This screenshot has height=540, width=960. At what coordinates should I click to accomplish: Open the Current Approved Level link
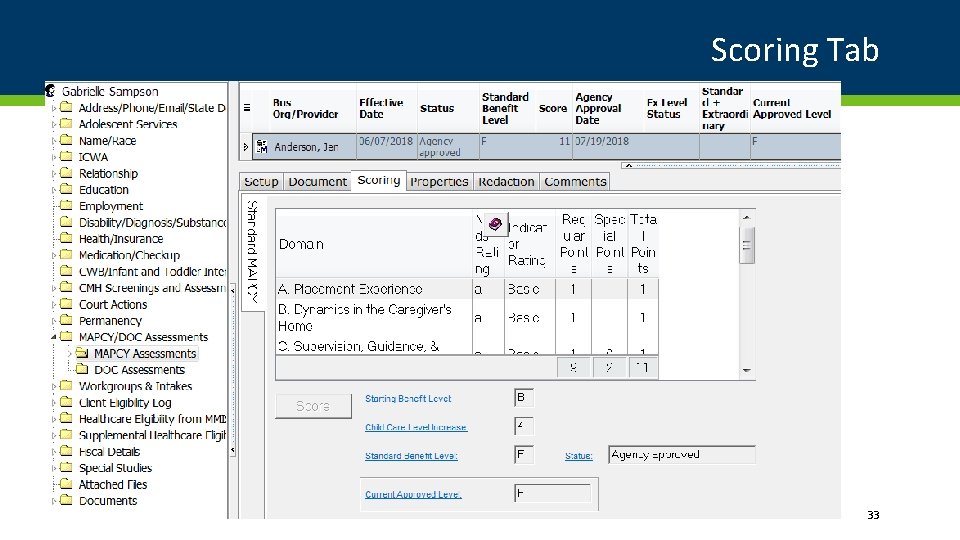(413, 495)
